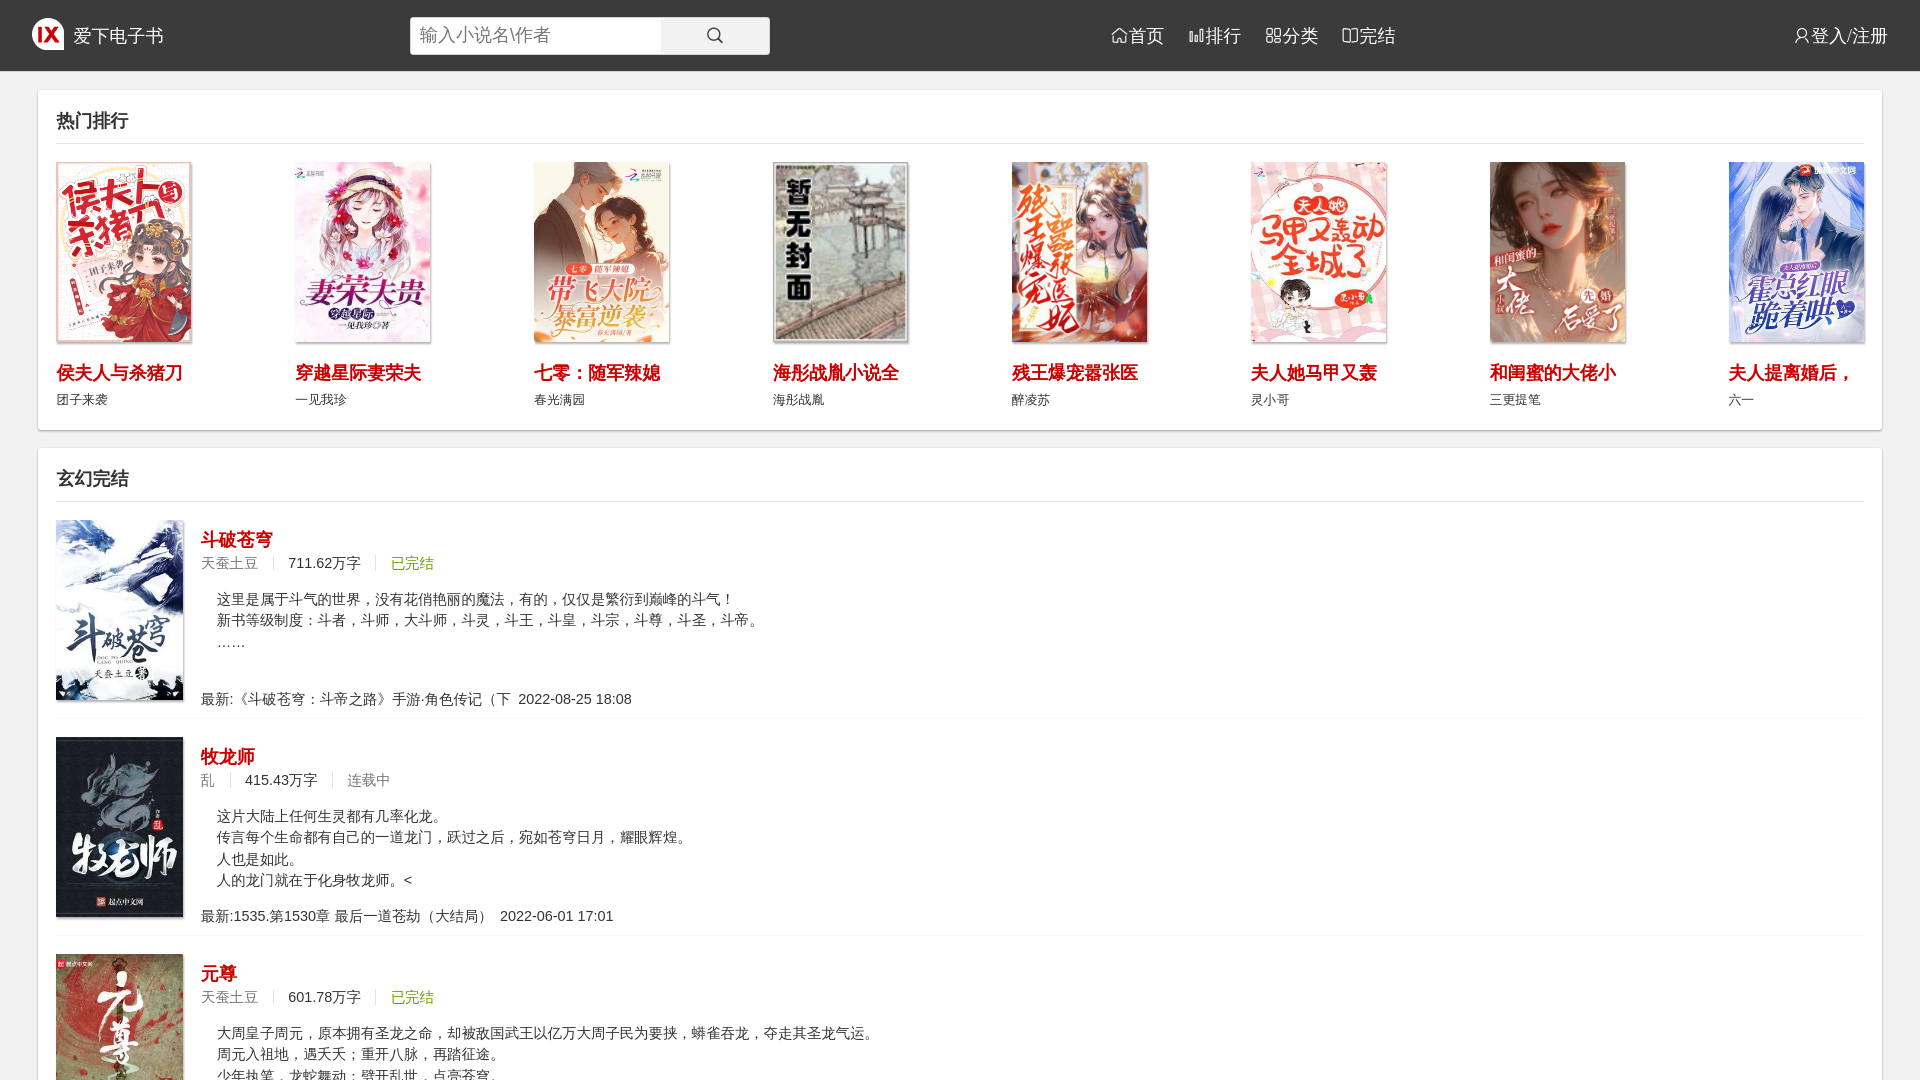The width and height of the screenshot is (1920, 1080).
Task: Click title link 侯夫人与杀猪刀
Action: [x=119, y=373]
